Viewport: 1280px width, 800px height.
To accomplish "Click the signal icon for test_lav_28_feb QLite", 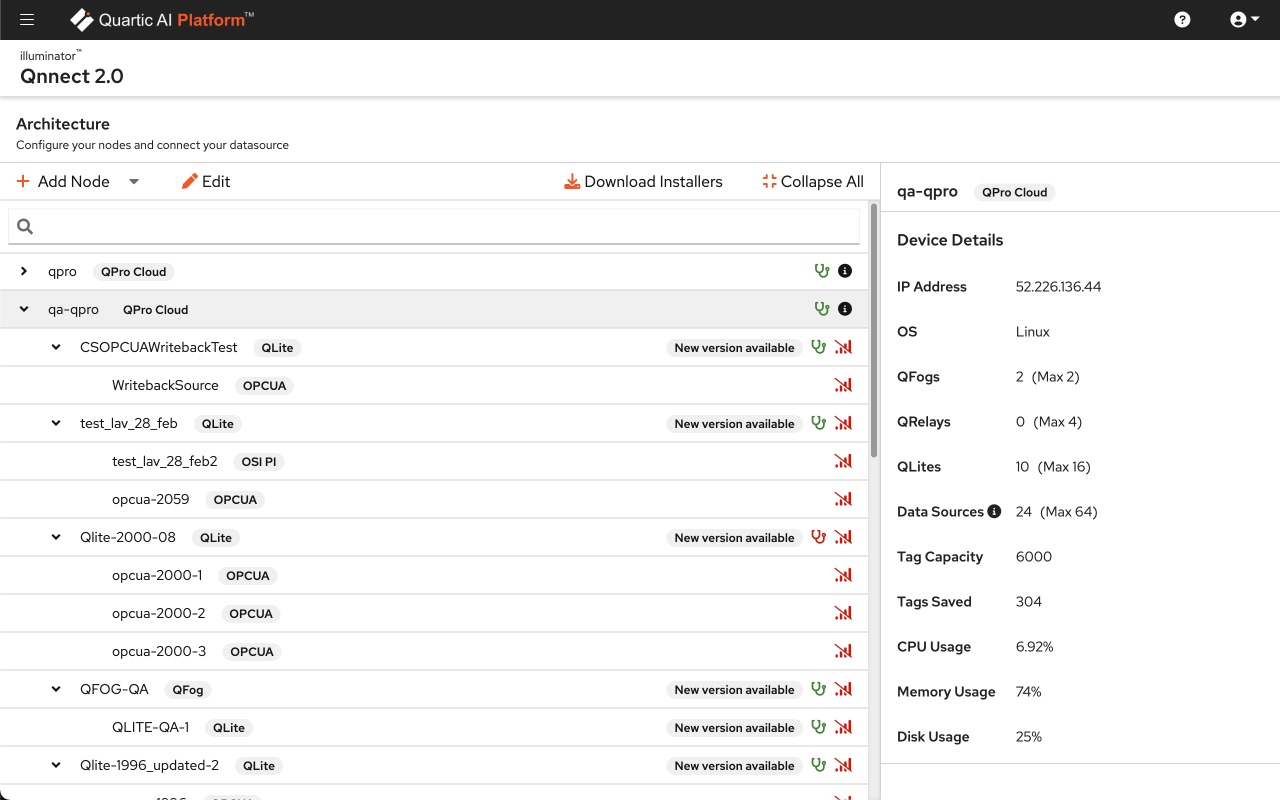I will click(x=843, y=423).
